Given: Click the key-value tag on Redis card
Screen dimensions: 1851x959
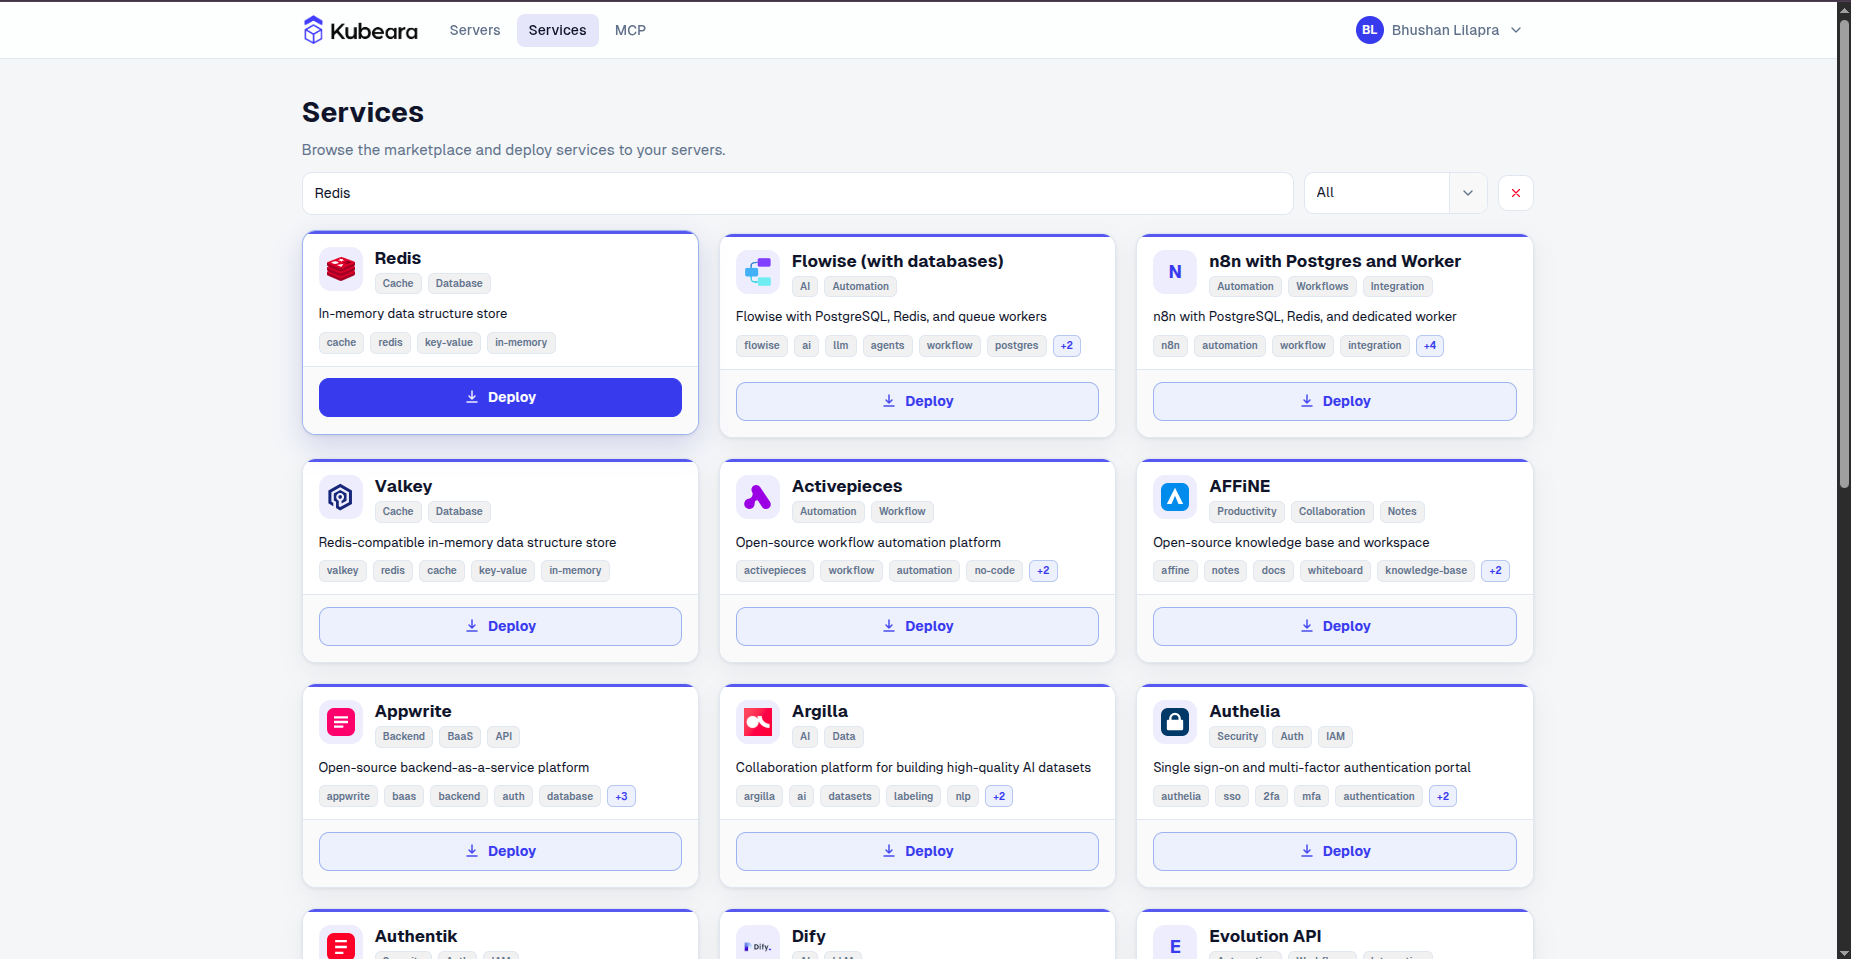Looking at the screenshot, I should click(449, 343).
